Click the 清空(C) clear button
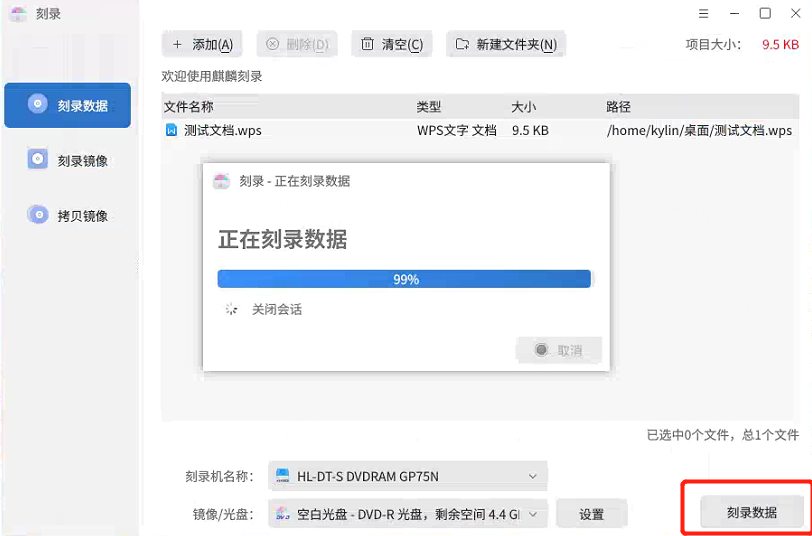Image resolution: width=812 pixels, height=536 pixels. 392,44
